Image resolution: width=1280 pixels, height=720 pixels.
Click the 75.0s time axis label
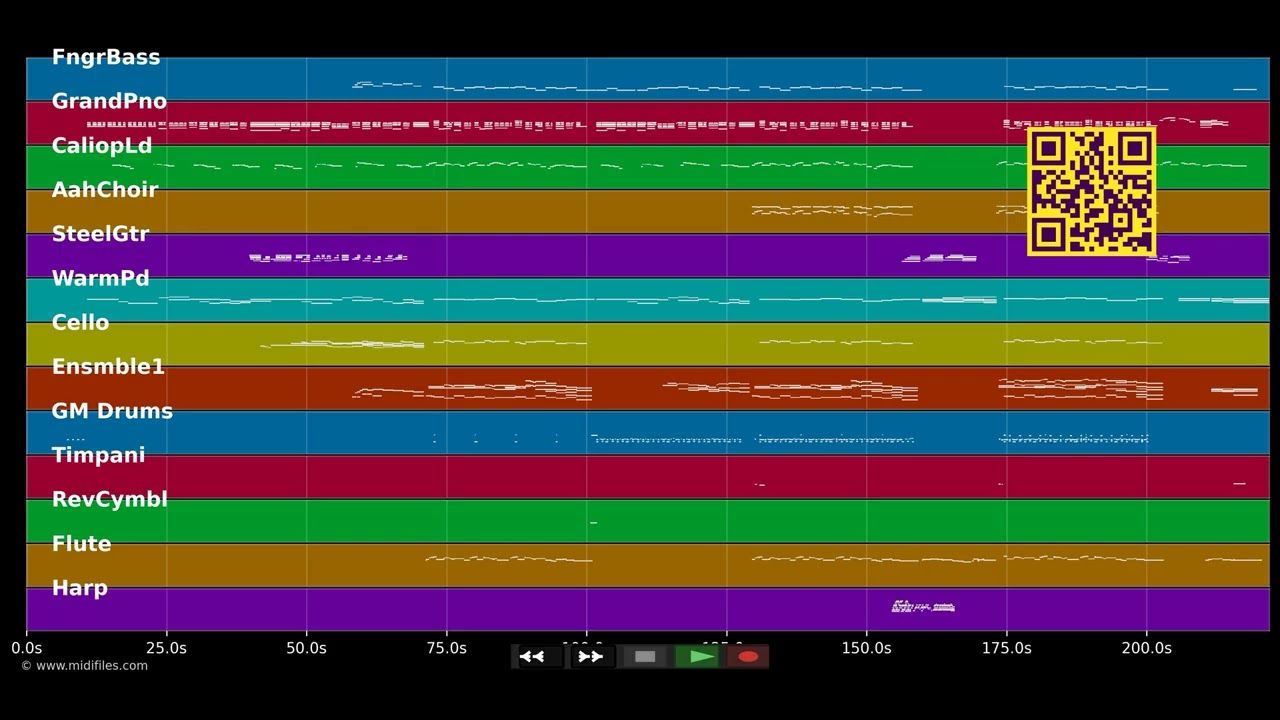[x=446, y=648]
